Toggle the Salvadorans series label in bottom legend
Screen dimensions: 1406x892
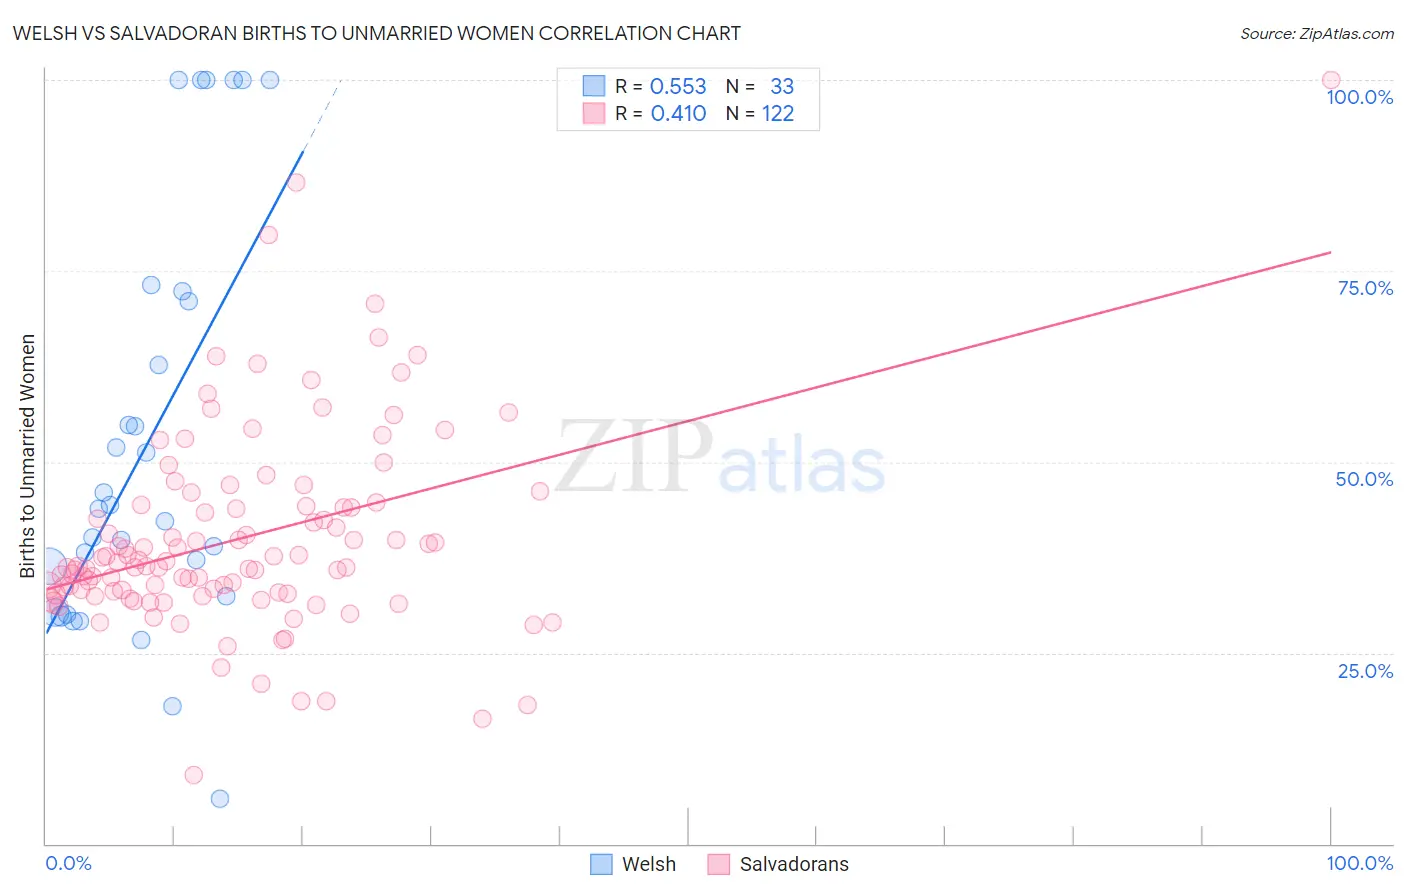[x=793, y=864]
